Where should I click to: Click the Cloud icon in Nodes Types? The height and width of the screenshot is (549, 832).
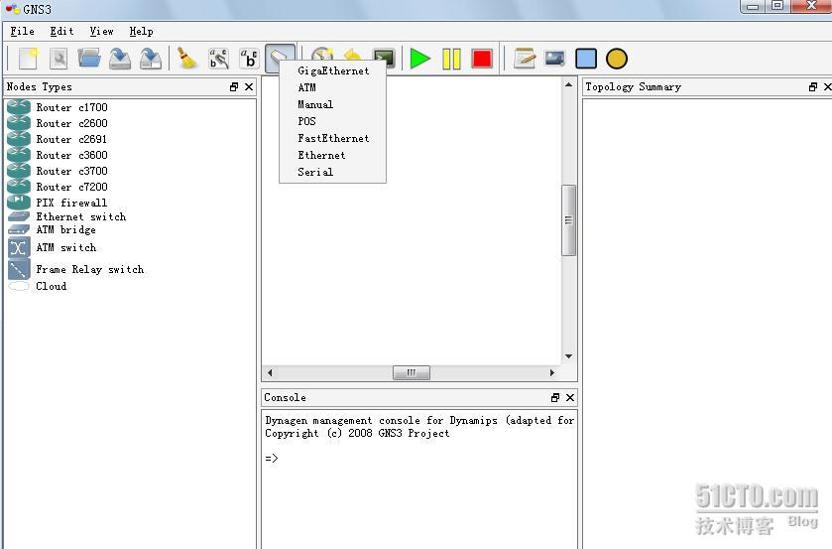[19, 286]
